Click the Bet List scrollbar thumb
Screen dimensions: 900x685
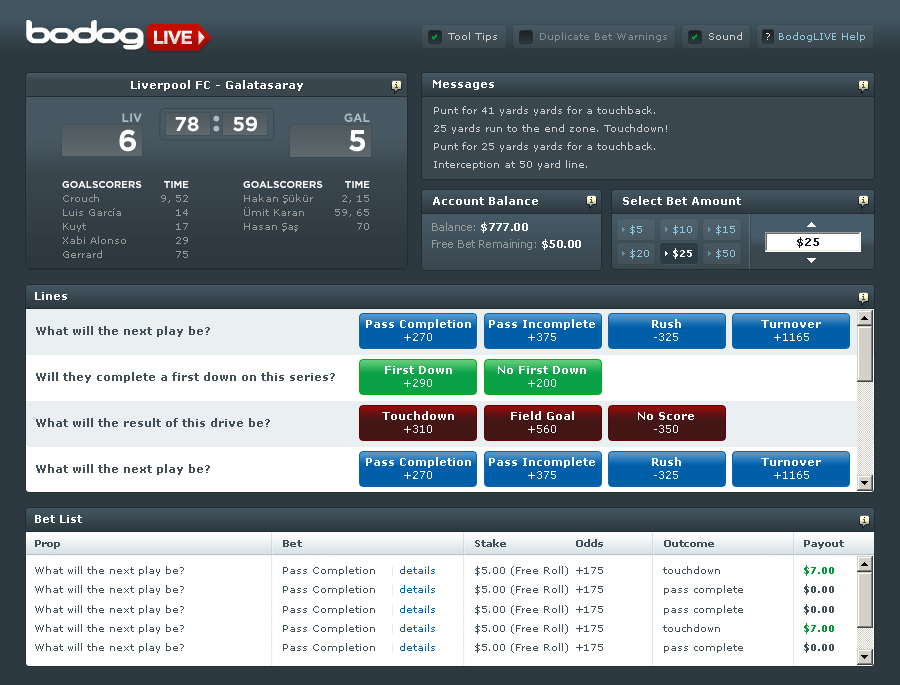click(864, 599)
